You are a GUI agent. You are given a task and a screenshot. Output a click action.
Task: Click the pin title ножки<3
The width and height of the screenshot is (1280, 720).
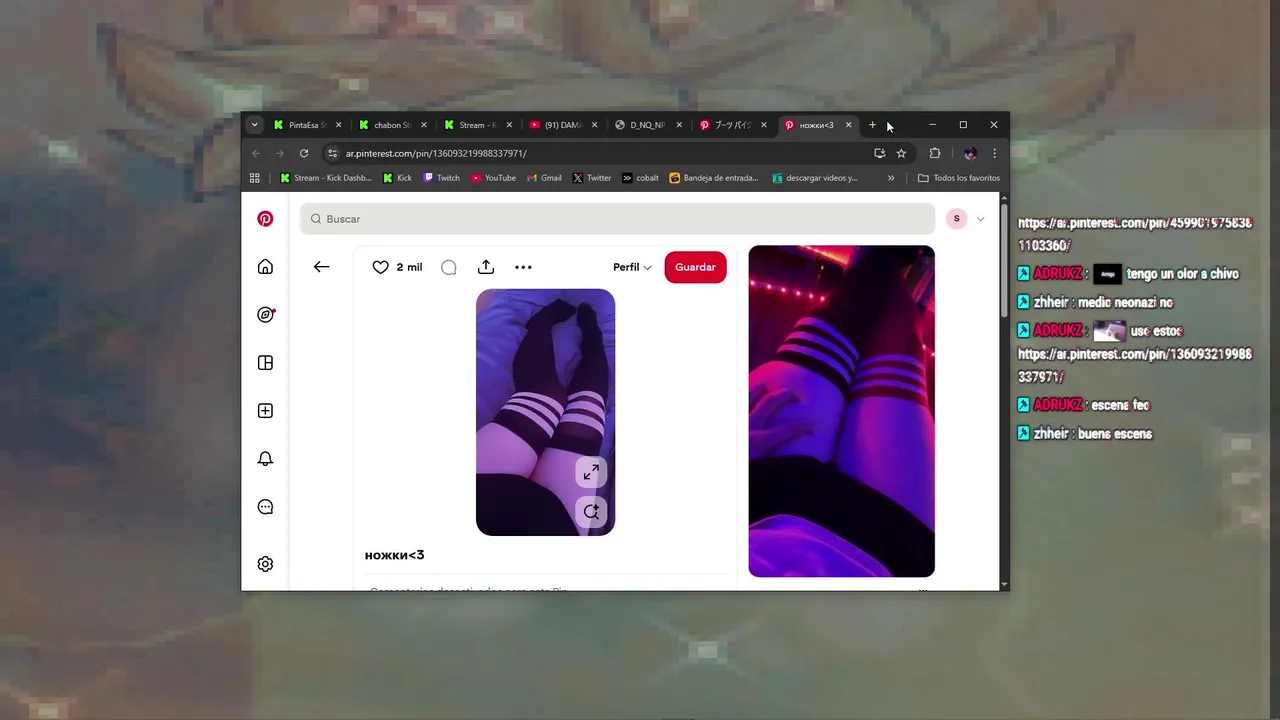[x=394, y=555]
